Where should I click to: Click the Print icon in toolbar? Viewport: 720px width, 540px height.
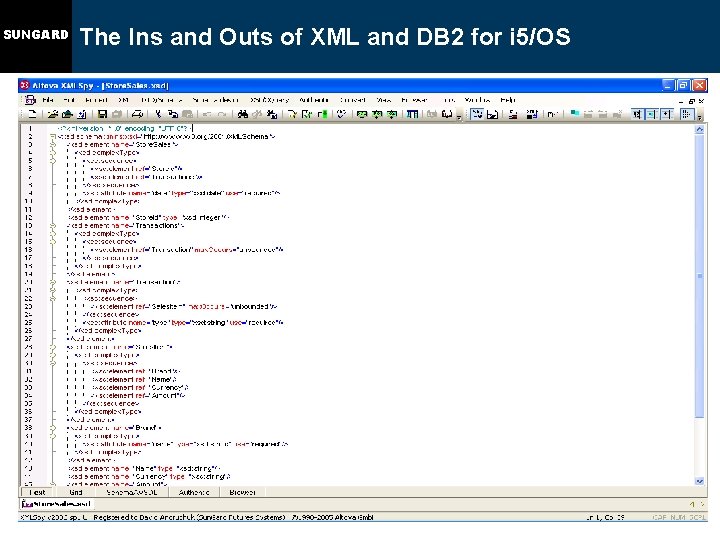[137, 114]
